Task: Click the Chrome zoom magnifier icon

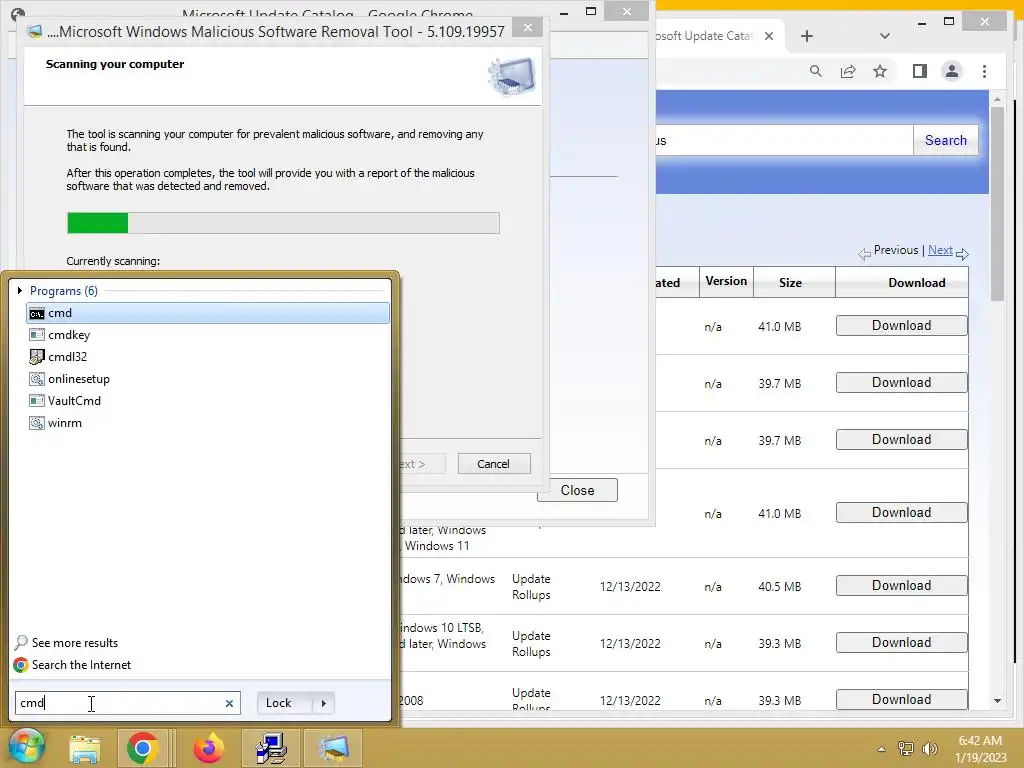Action: pyautogui.click(x=816, y=71)
